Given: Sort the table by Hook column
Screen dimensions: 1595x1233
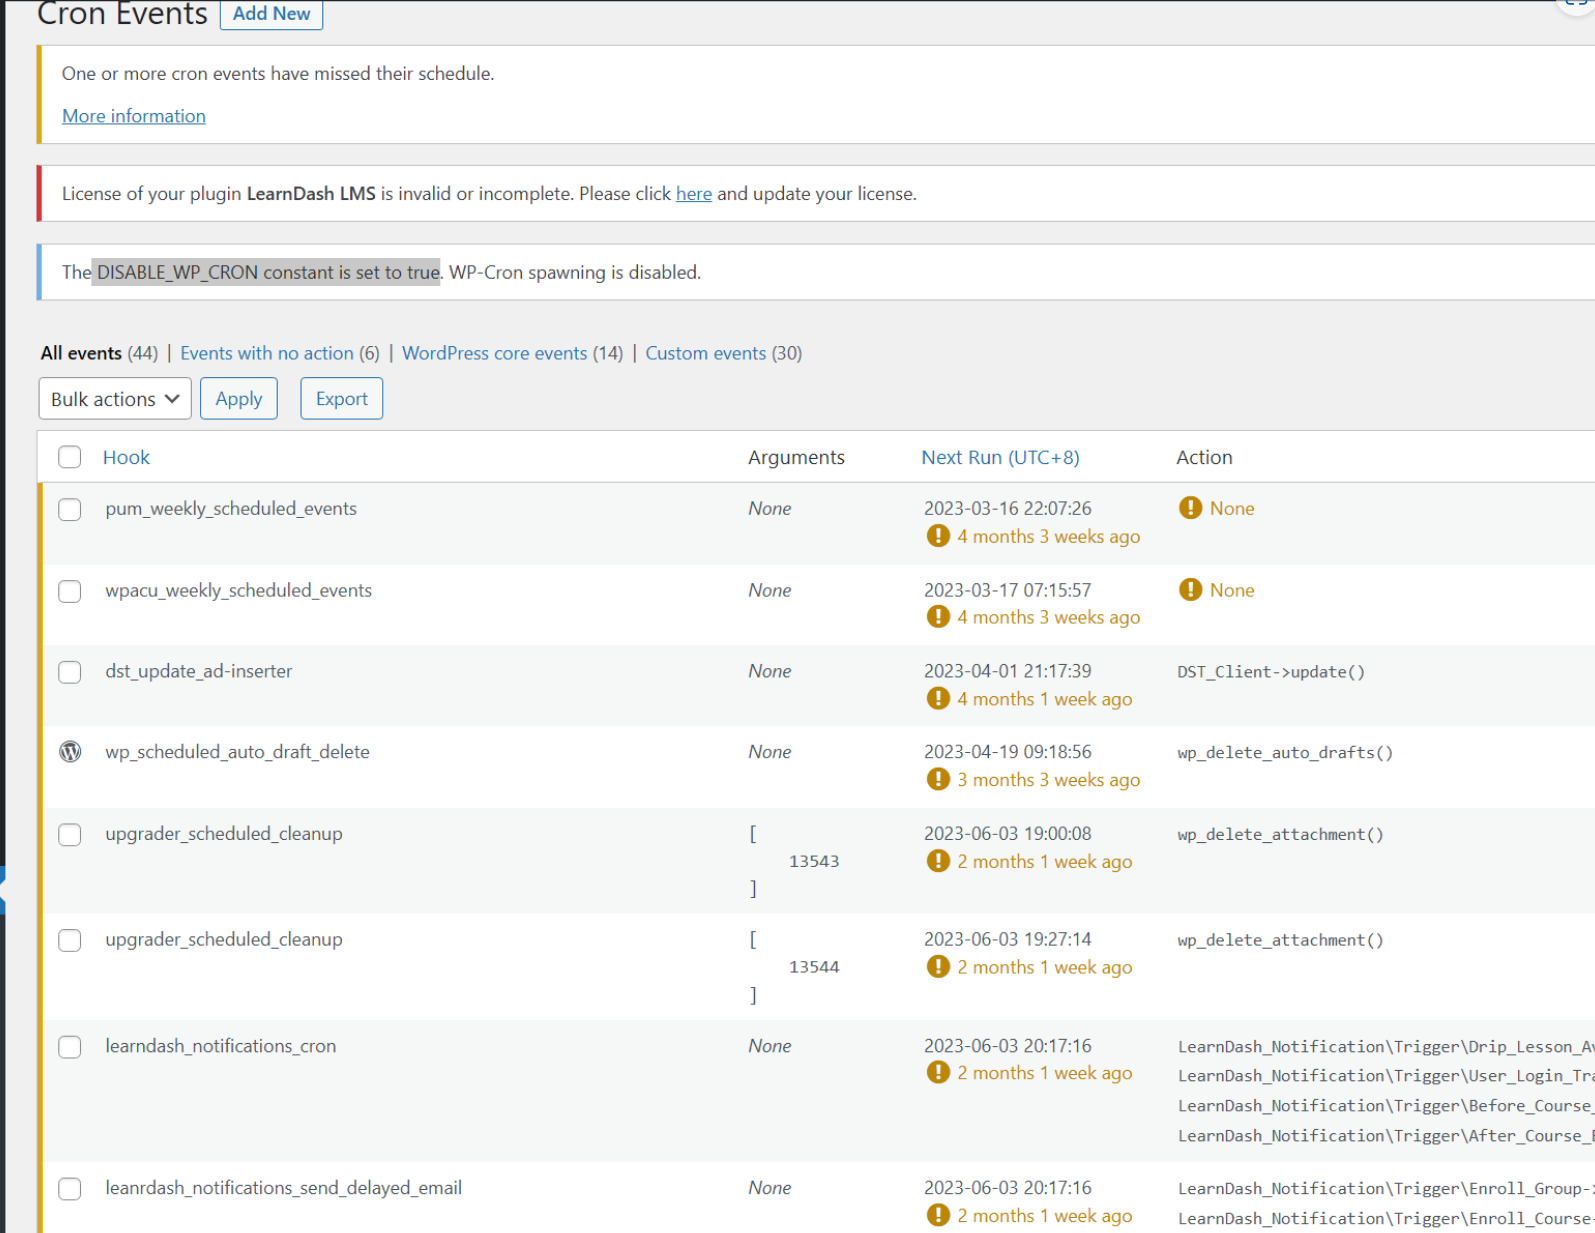Looking at the screenshot, I should coord(126,457).
